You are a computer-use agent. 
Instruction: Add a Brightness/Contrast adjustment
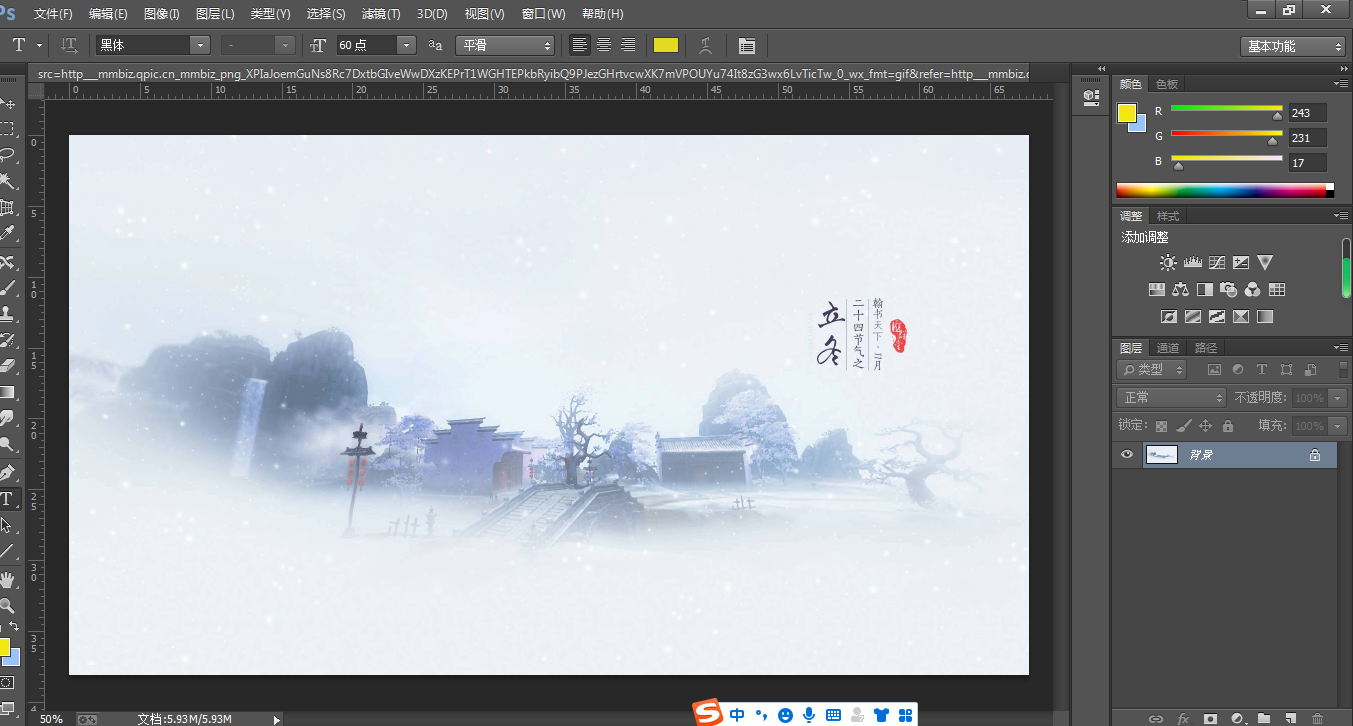(x=1168, y=263)
